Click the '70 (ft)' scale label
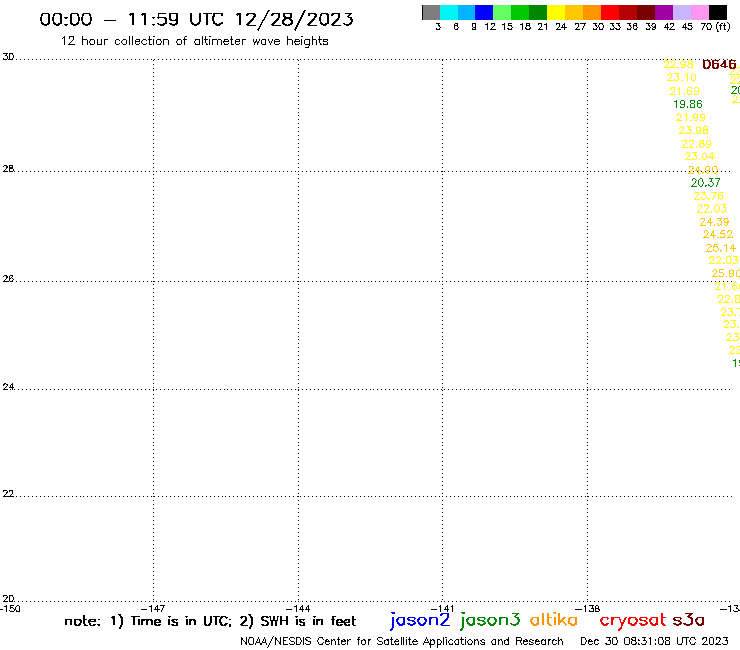 point(715,26)
